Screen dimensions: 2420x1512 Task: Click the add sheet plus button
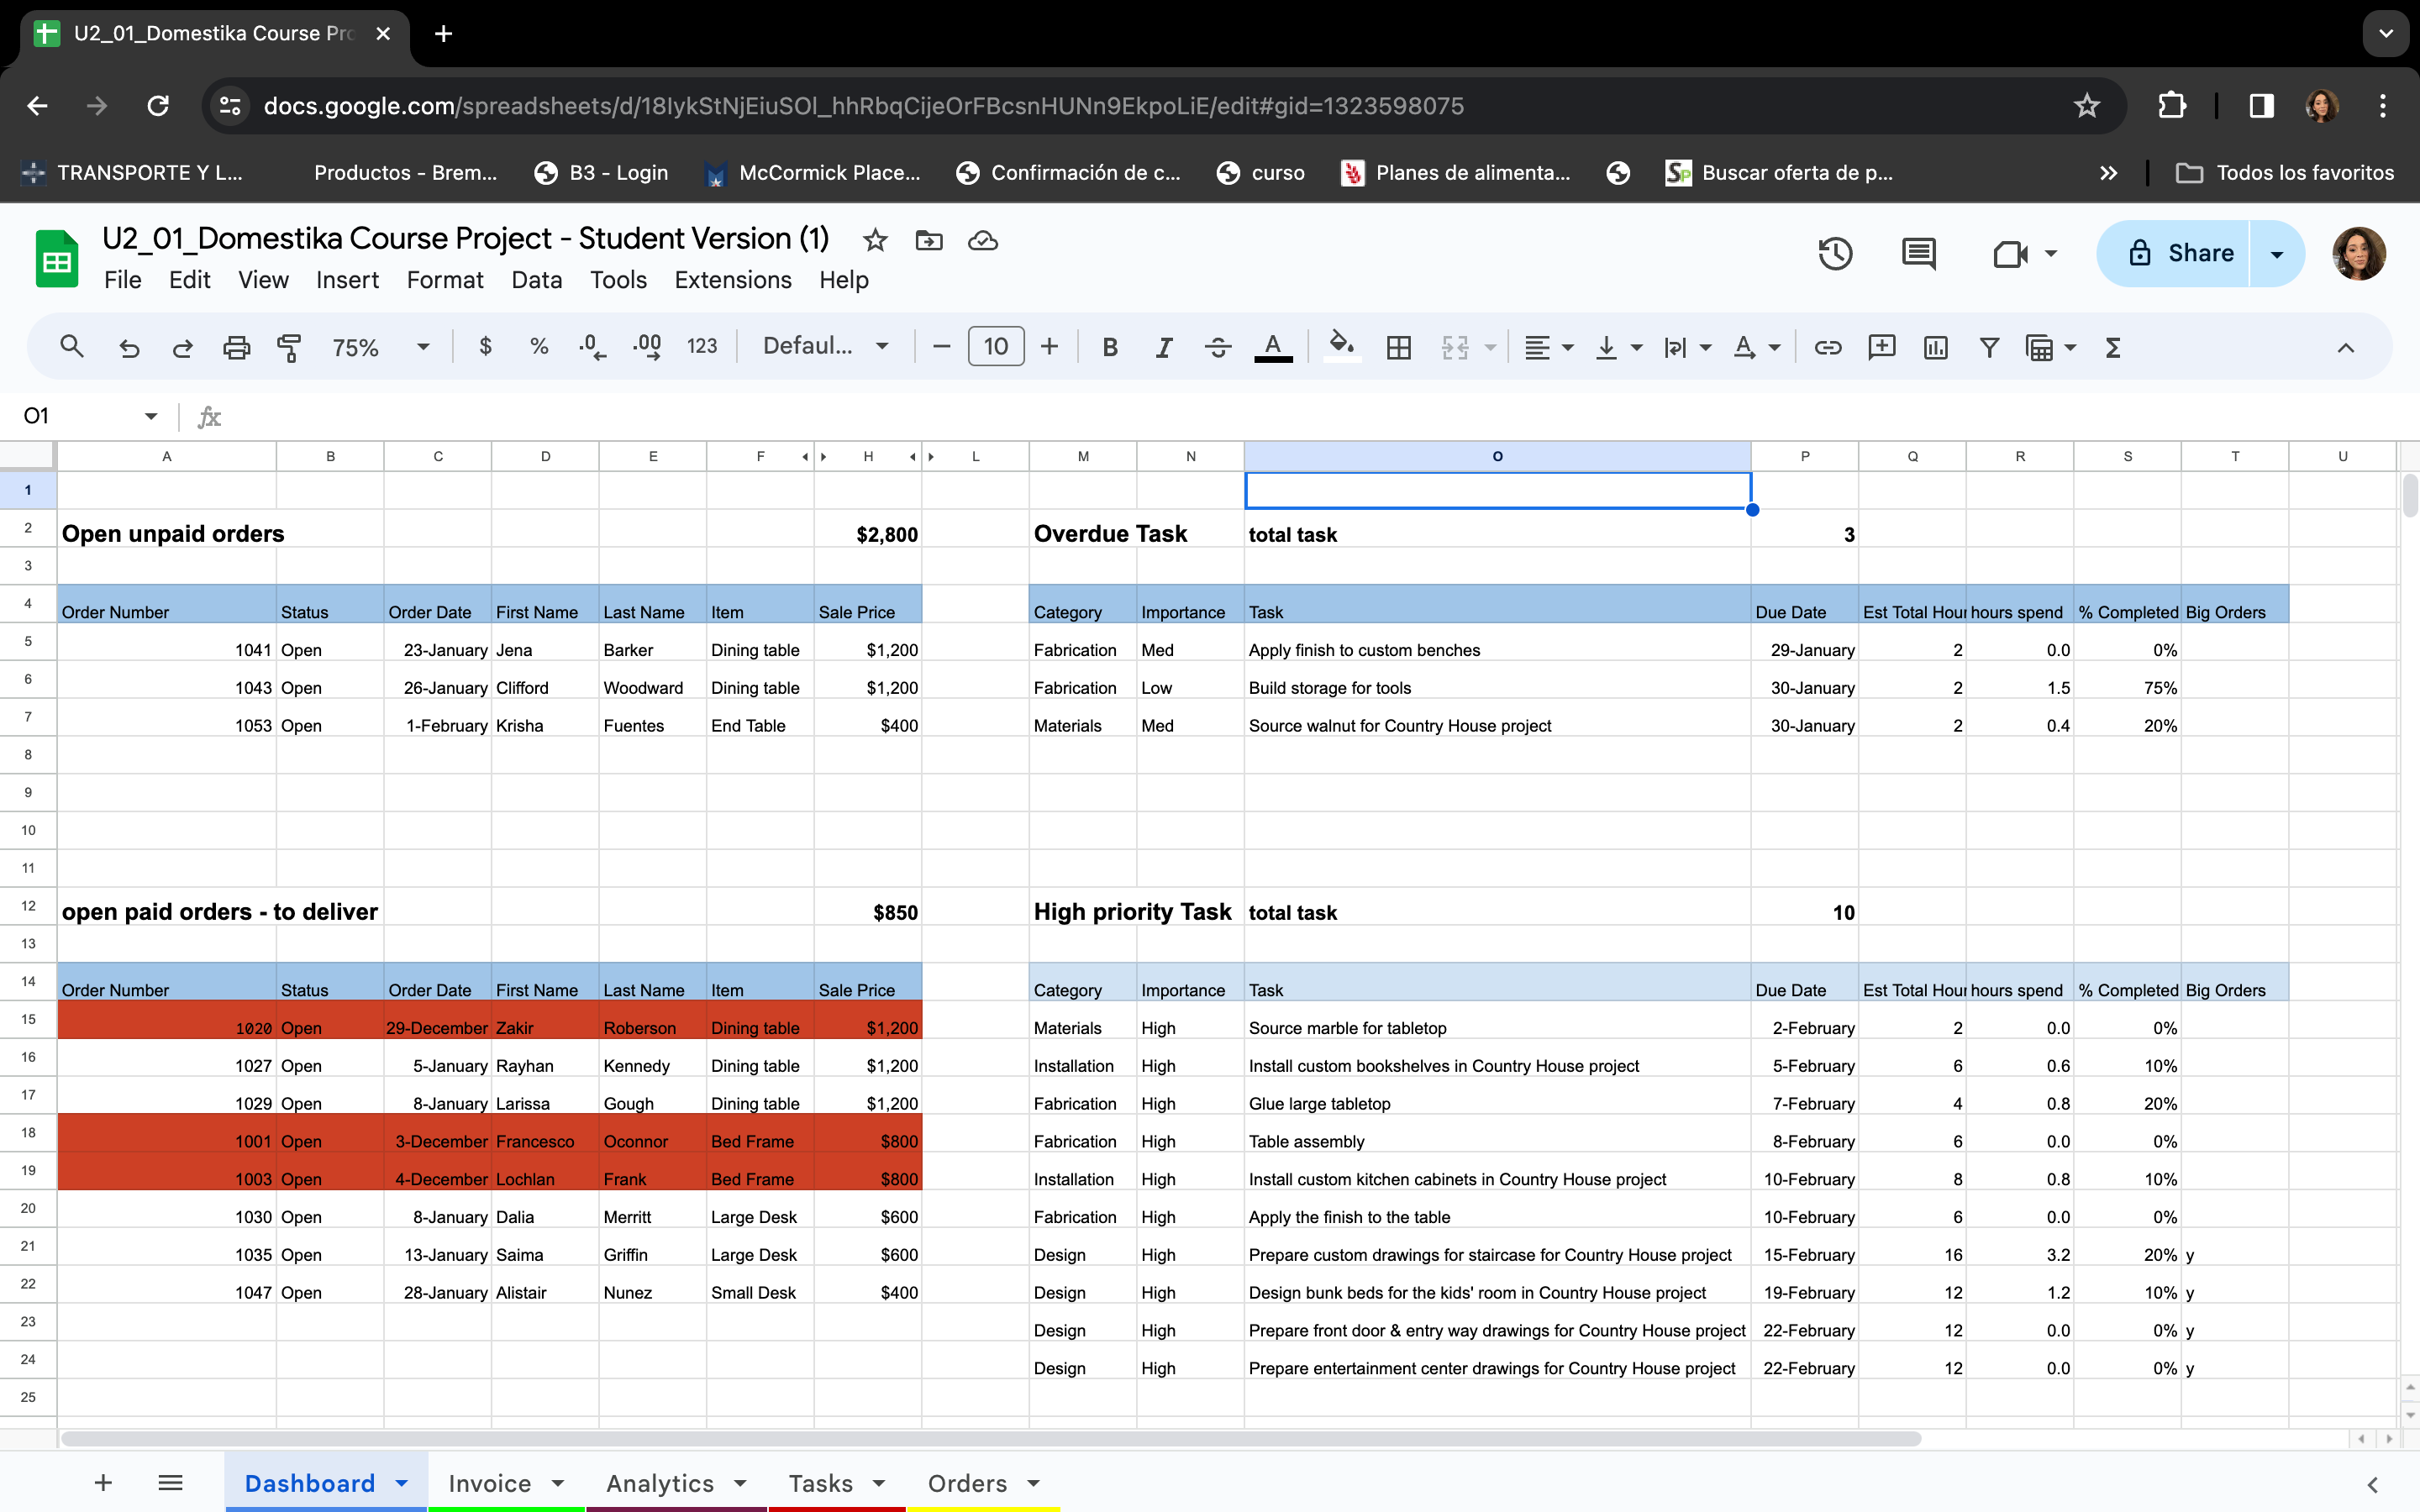[x=103, y=1483]
